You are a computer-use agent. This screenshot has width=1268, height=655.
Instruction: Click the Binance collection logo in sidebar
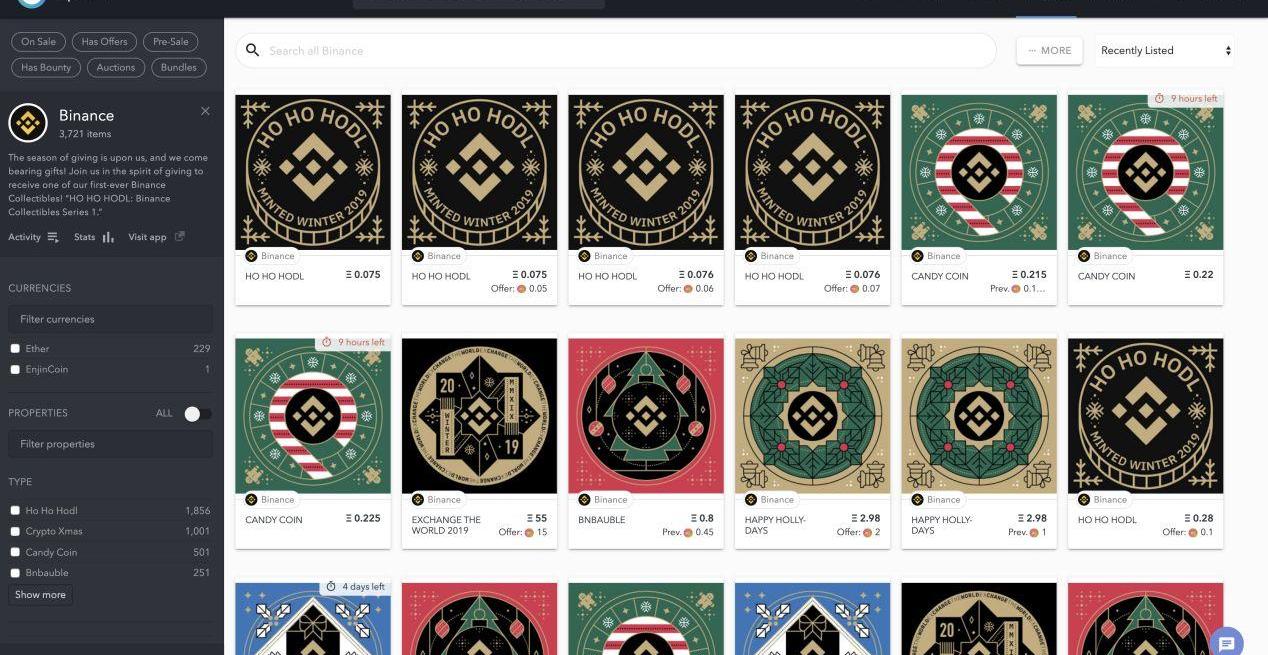click(28, 123)
